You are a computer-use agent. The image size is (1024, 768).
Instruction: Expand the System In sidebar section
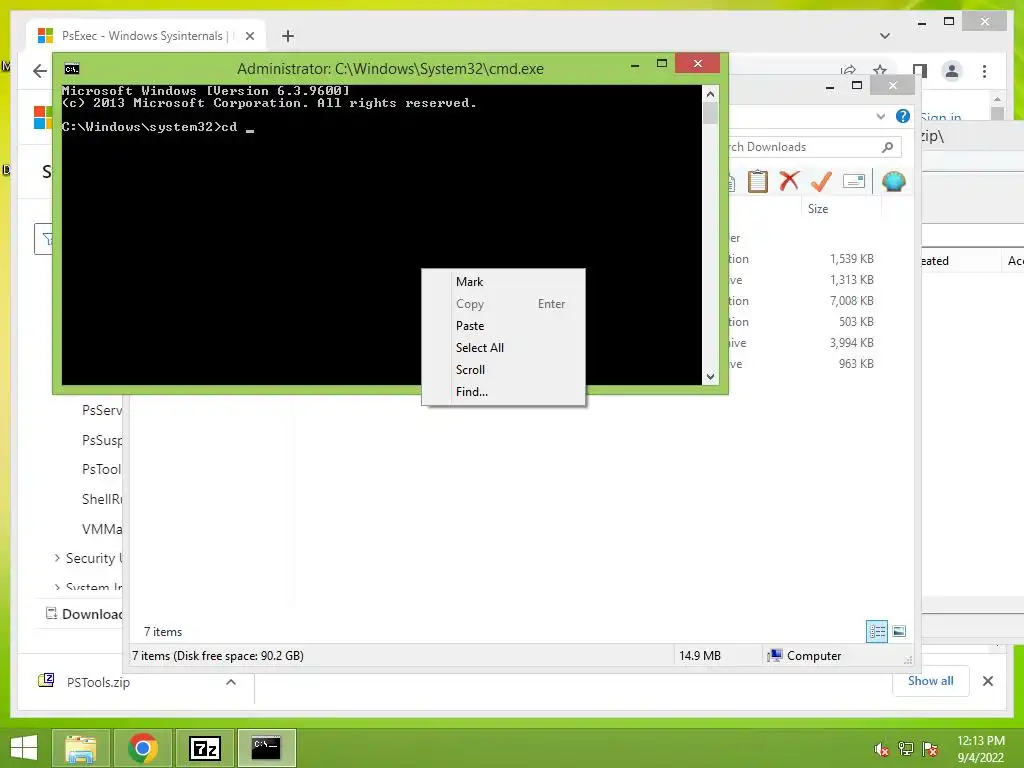point(57,587)
